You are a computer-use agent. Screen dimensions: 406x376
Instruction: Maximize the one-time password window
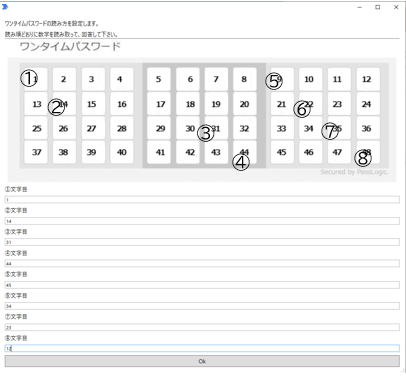tap(378, 7)
